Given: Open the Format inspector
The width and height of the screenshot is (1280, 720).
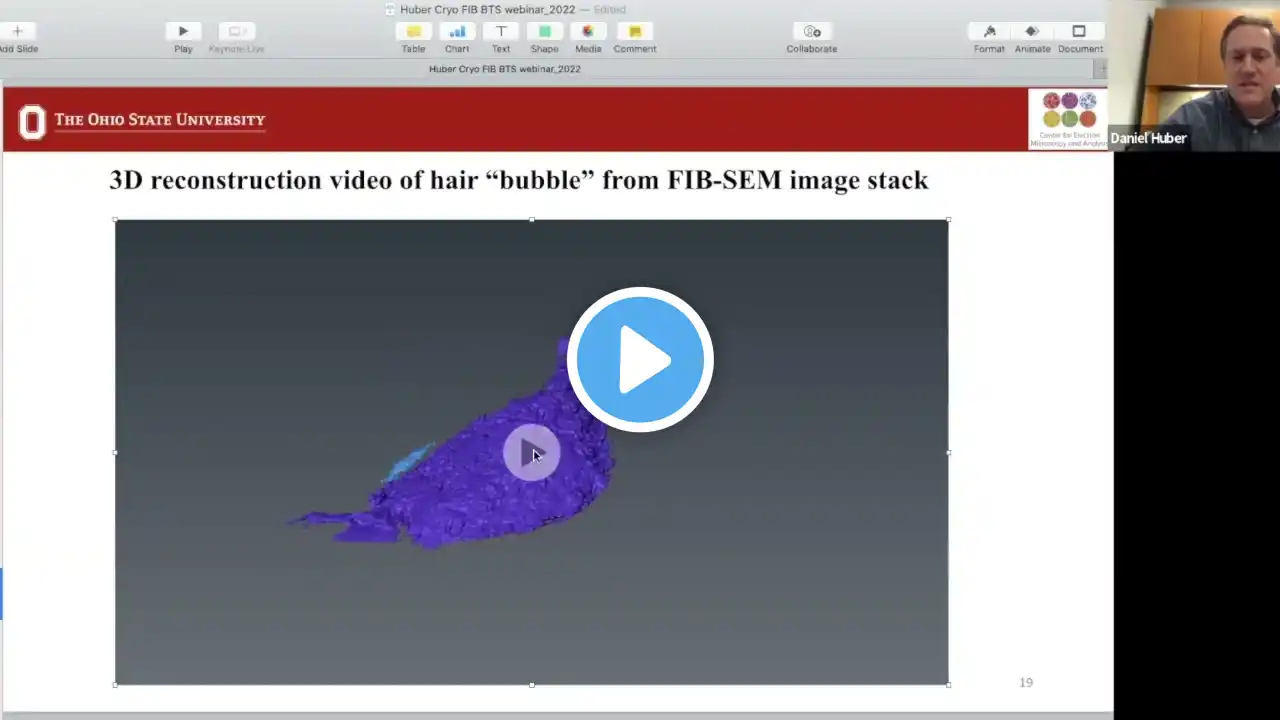Looking at the screenshot, I should coord(989,31).
